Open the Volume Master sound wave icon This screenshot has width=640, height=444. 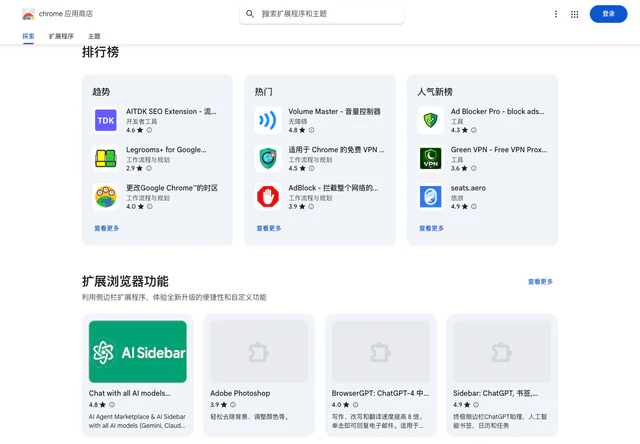268,120
